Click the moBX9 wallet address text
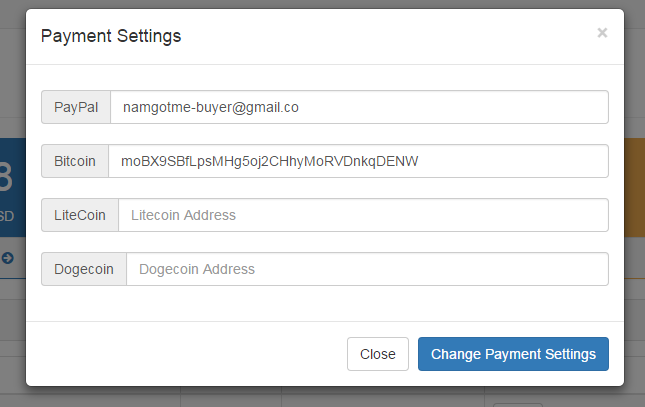Screen dimensions: 645x407 coord(269,161)
